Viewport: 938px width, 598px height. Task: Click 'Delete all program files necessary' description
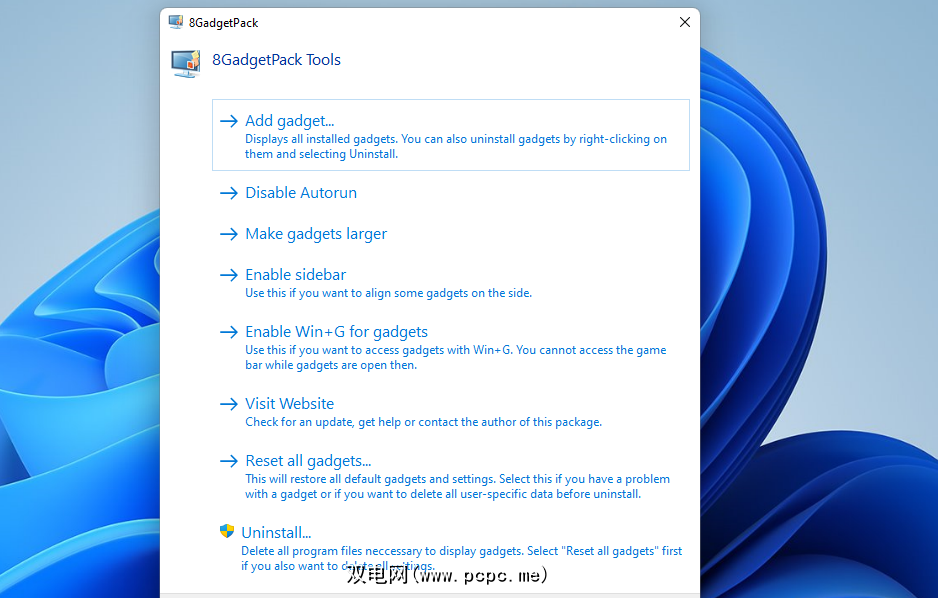[461, 558]
